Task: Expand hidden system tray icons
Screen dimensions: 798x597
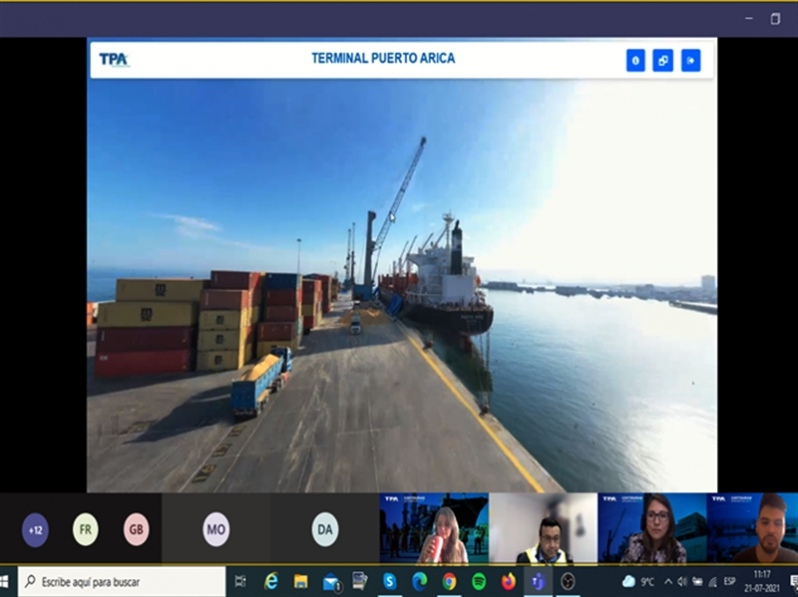Action: [x=668, y=581]
